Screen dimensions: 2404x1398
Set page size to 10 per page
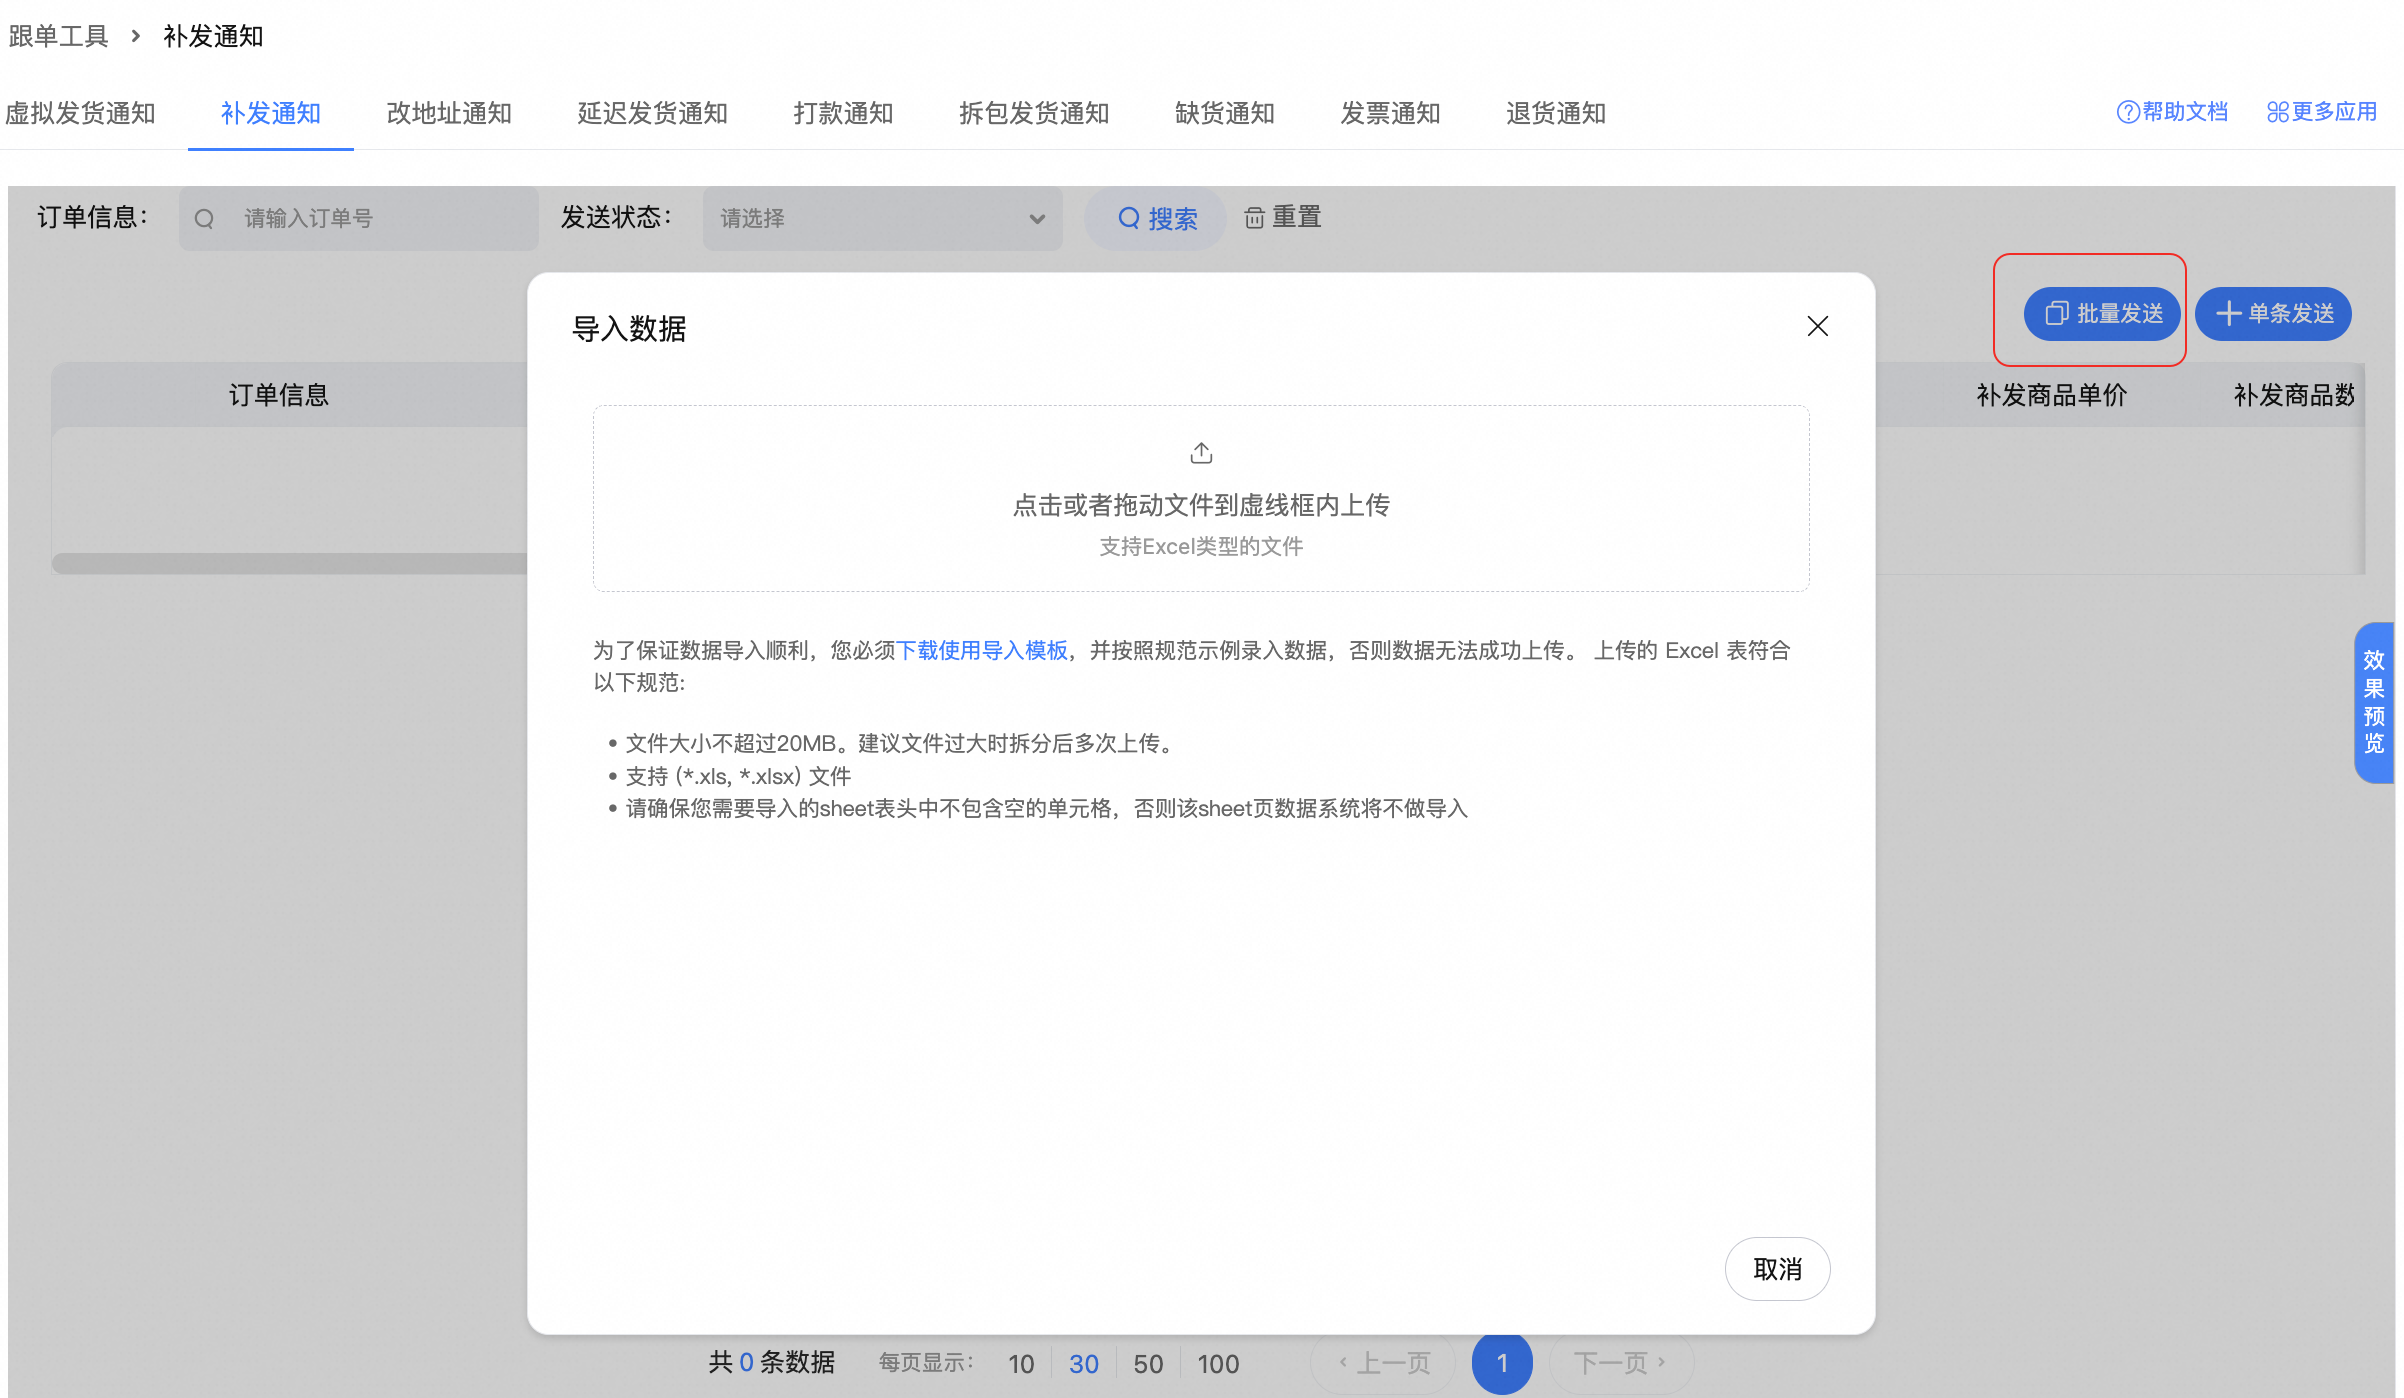click(1021, 1363)
